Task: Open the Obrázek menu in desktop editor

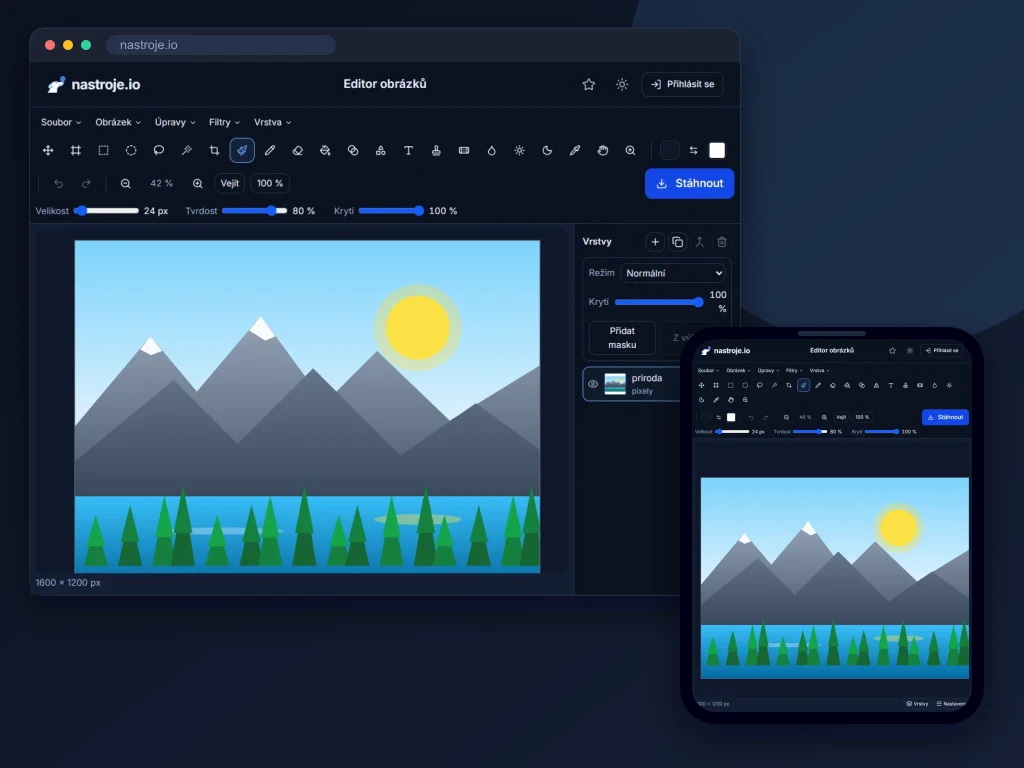Action: tap(118, 122)
